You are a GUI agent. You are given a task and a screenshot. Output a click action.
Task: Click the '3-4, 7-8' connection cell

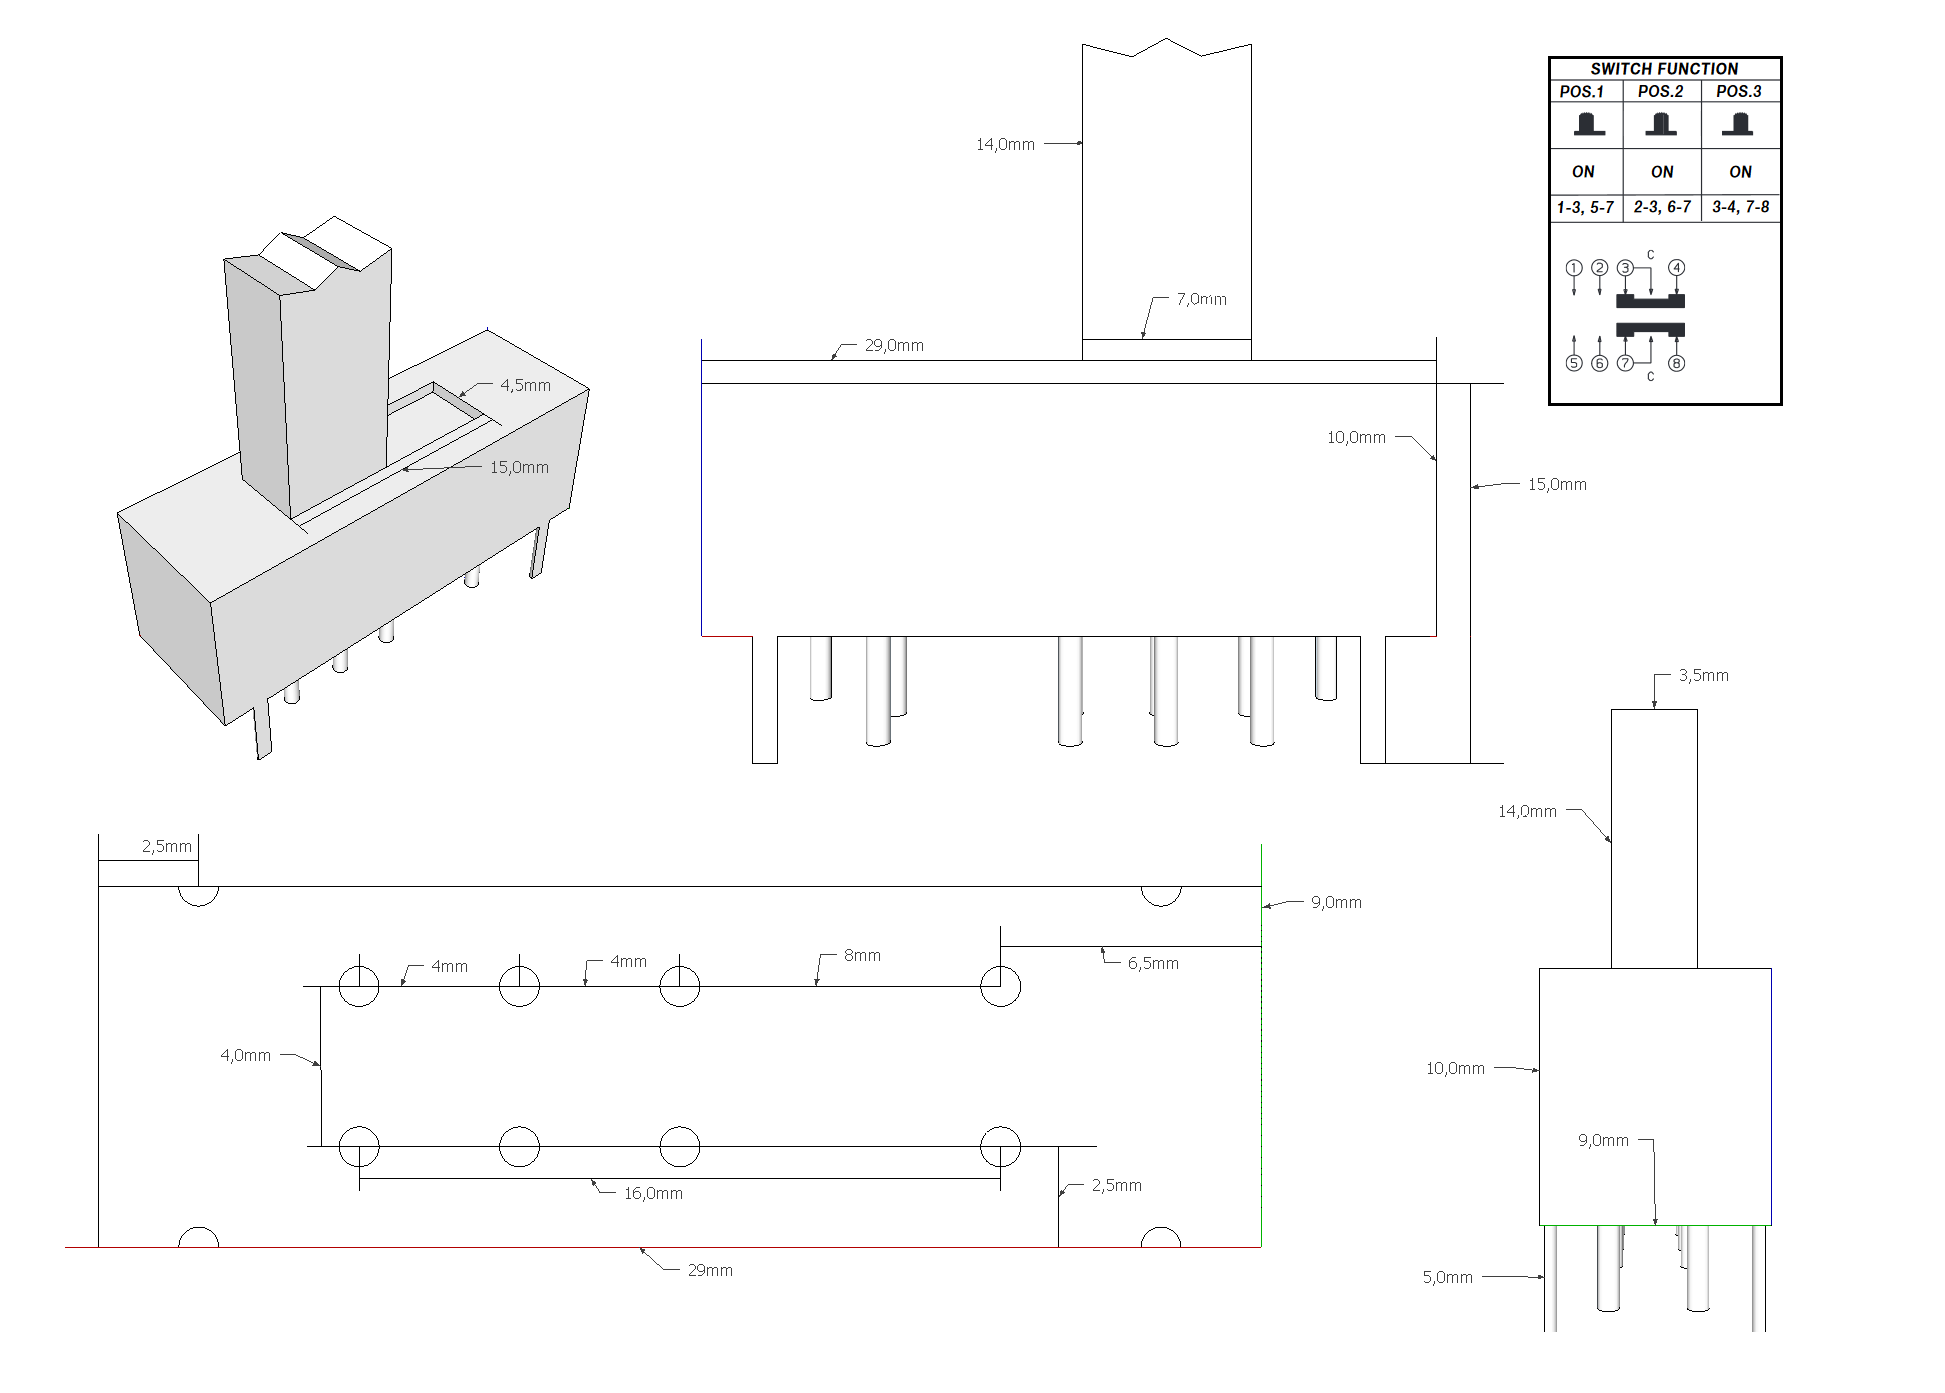tap(1740, 207)
